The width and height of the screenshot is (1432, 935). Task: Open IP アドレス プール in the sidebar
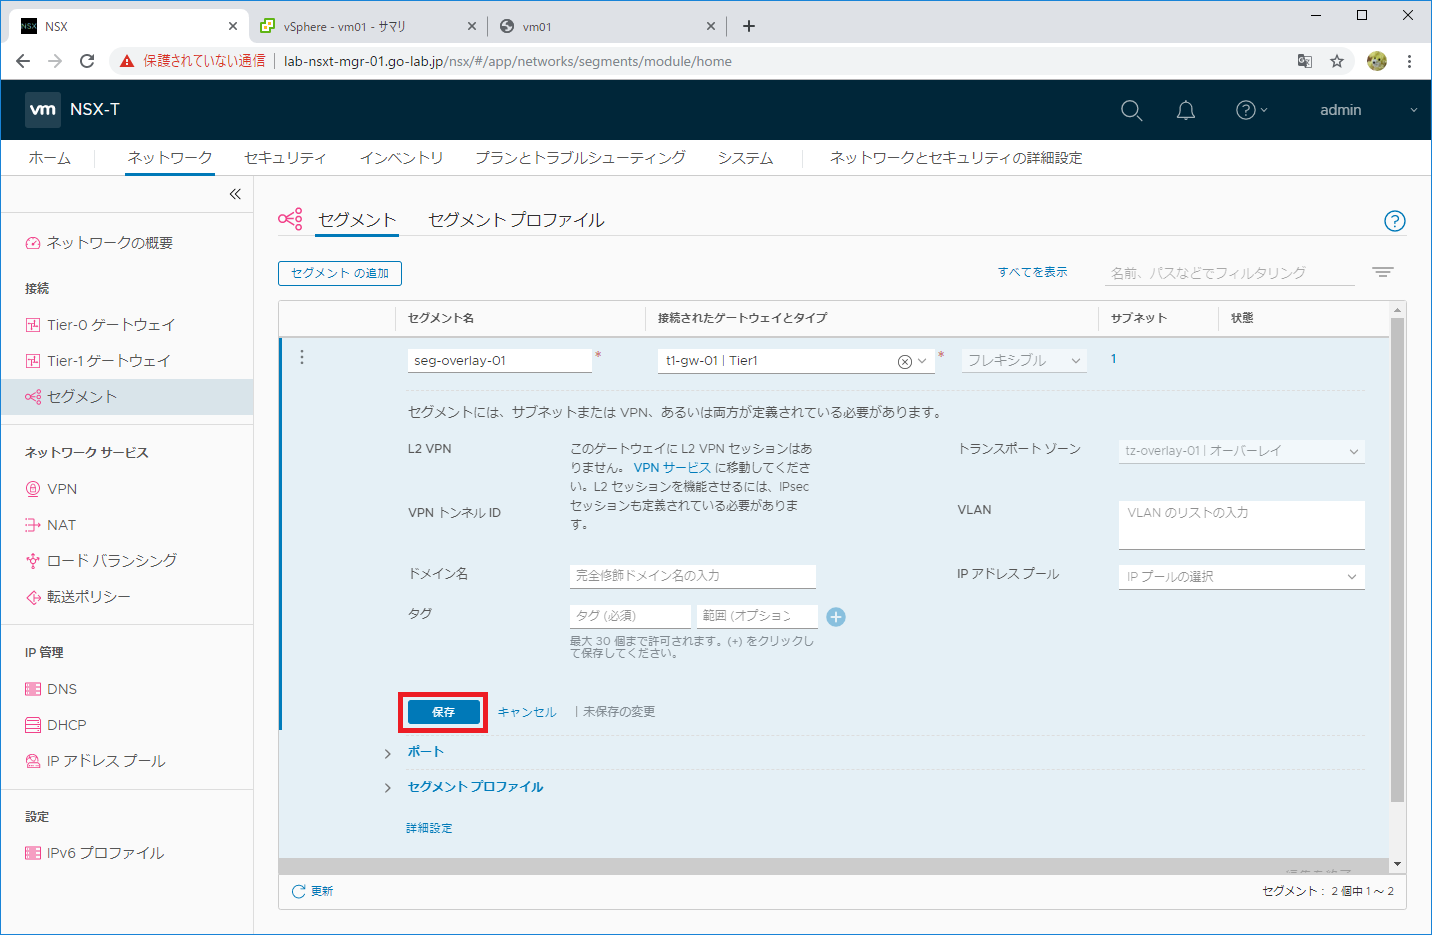(x=106, y=761)
